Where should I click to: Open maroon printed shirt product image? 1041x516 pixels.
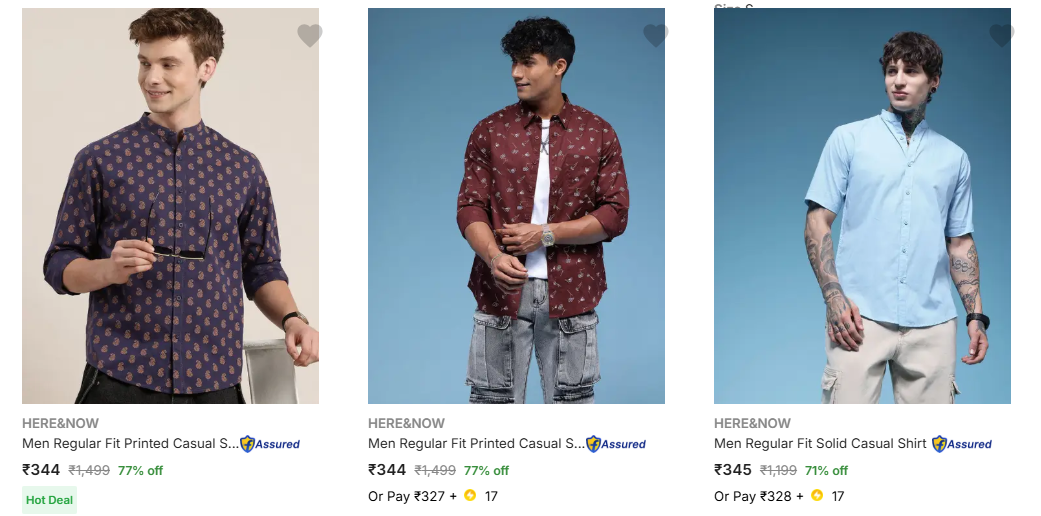pyautogui.click(x=516, y=206)
